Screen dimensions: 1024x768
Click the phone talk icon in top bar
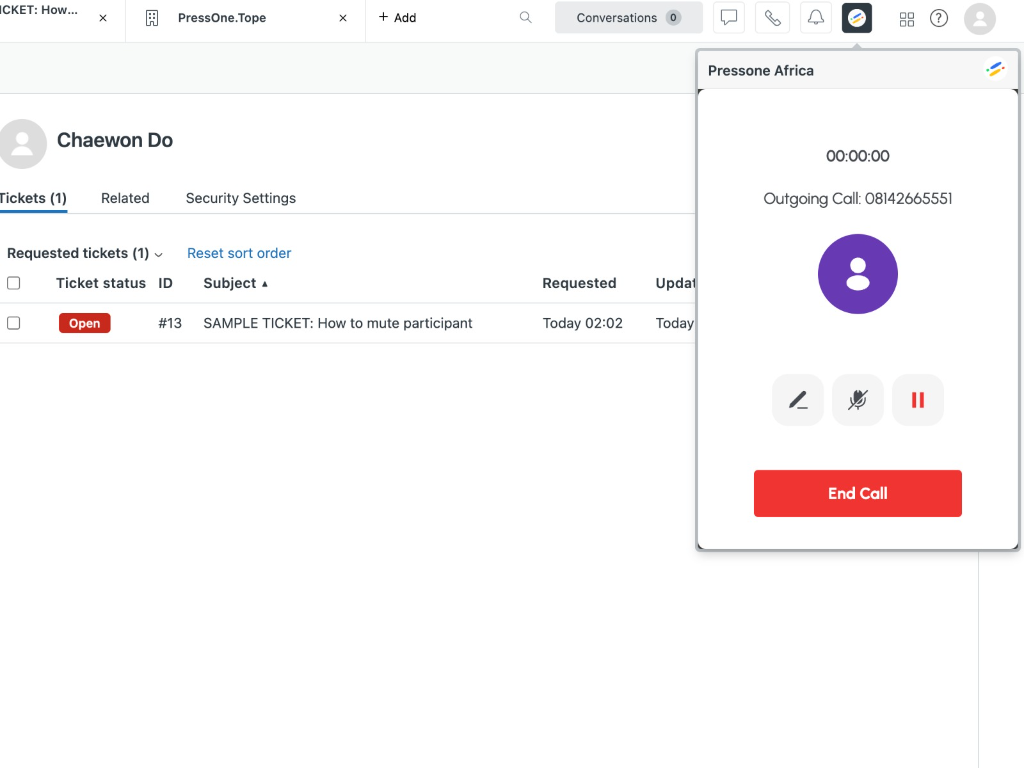tap(772, 18)
